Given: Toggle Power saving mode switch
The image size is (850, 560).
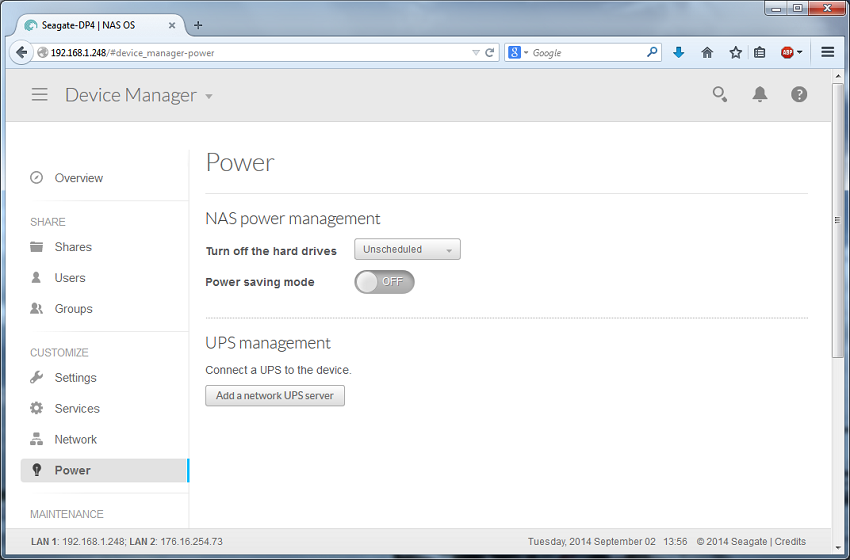Looking at the screenshot, I should [x=384, y=282].
